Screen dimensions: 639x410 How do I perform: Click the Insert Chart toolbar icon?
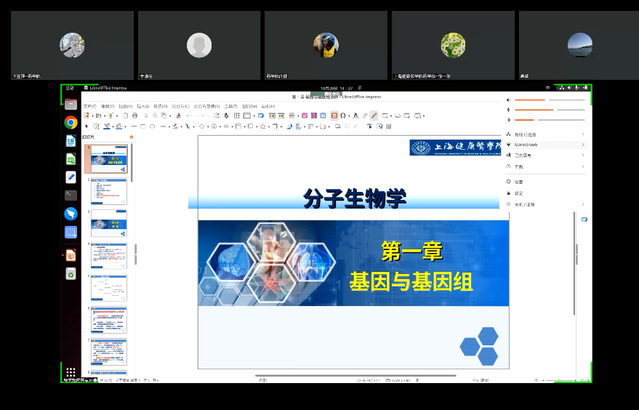[x=323, y=116]
